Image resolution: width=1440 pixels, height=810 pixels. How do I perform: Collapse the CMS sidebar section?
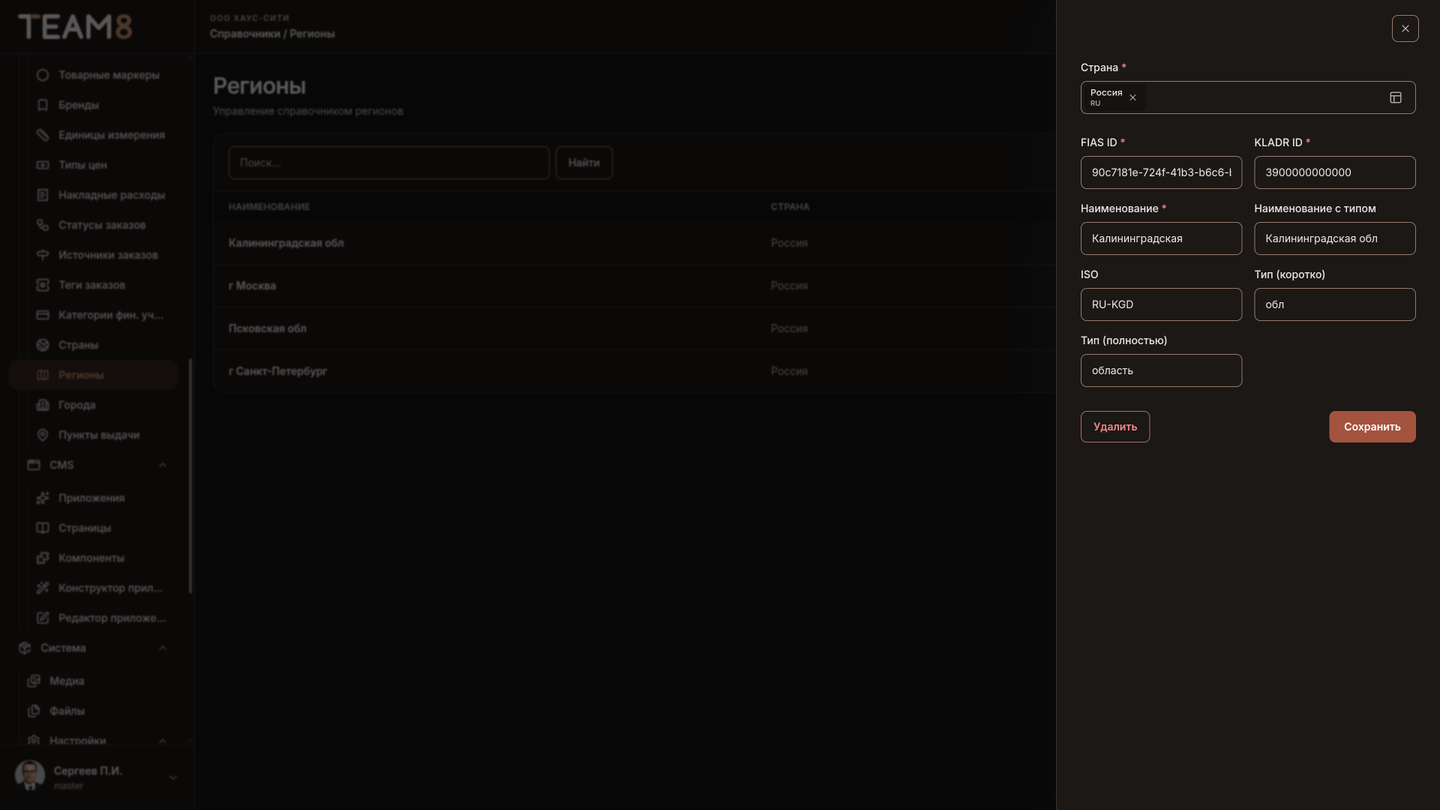pos(162,465)
